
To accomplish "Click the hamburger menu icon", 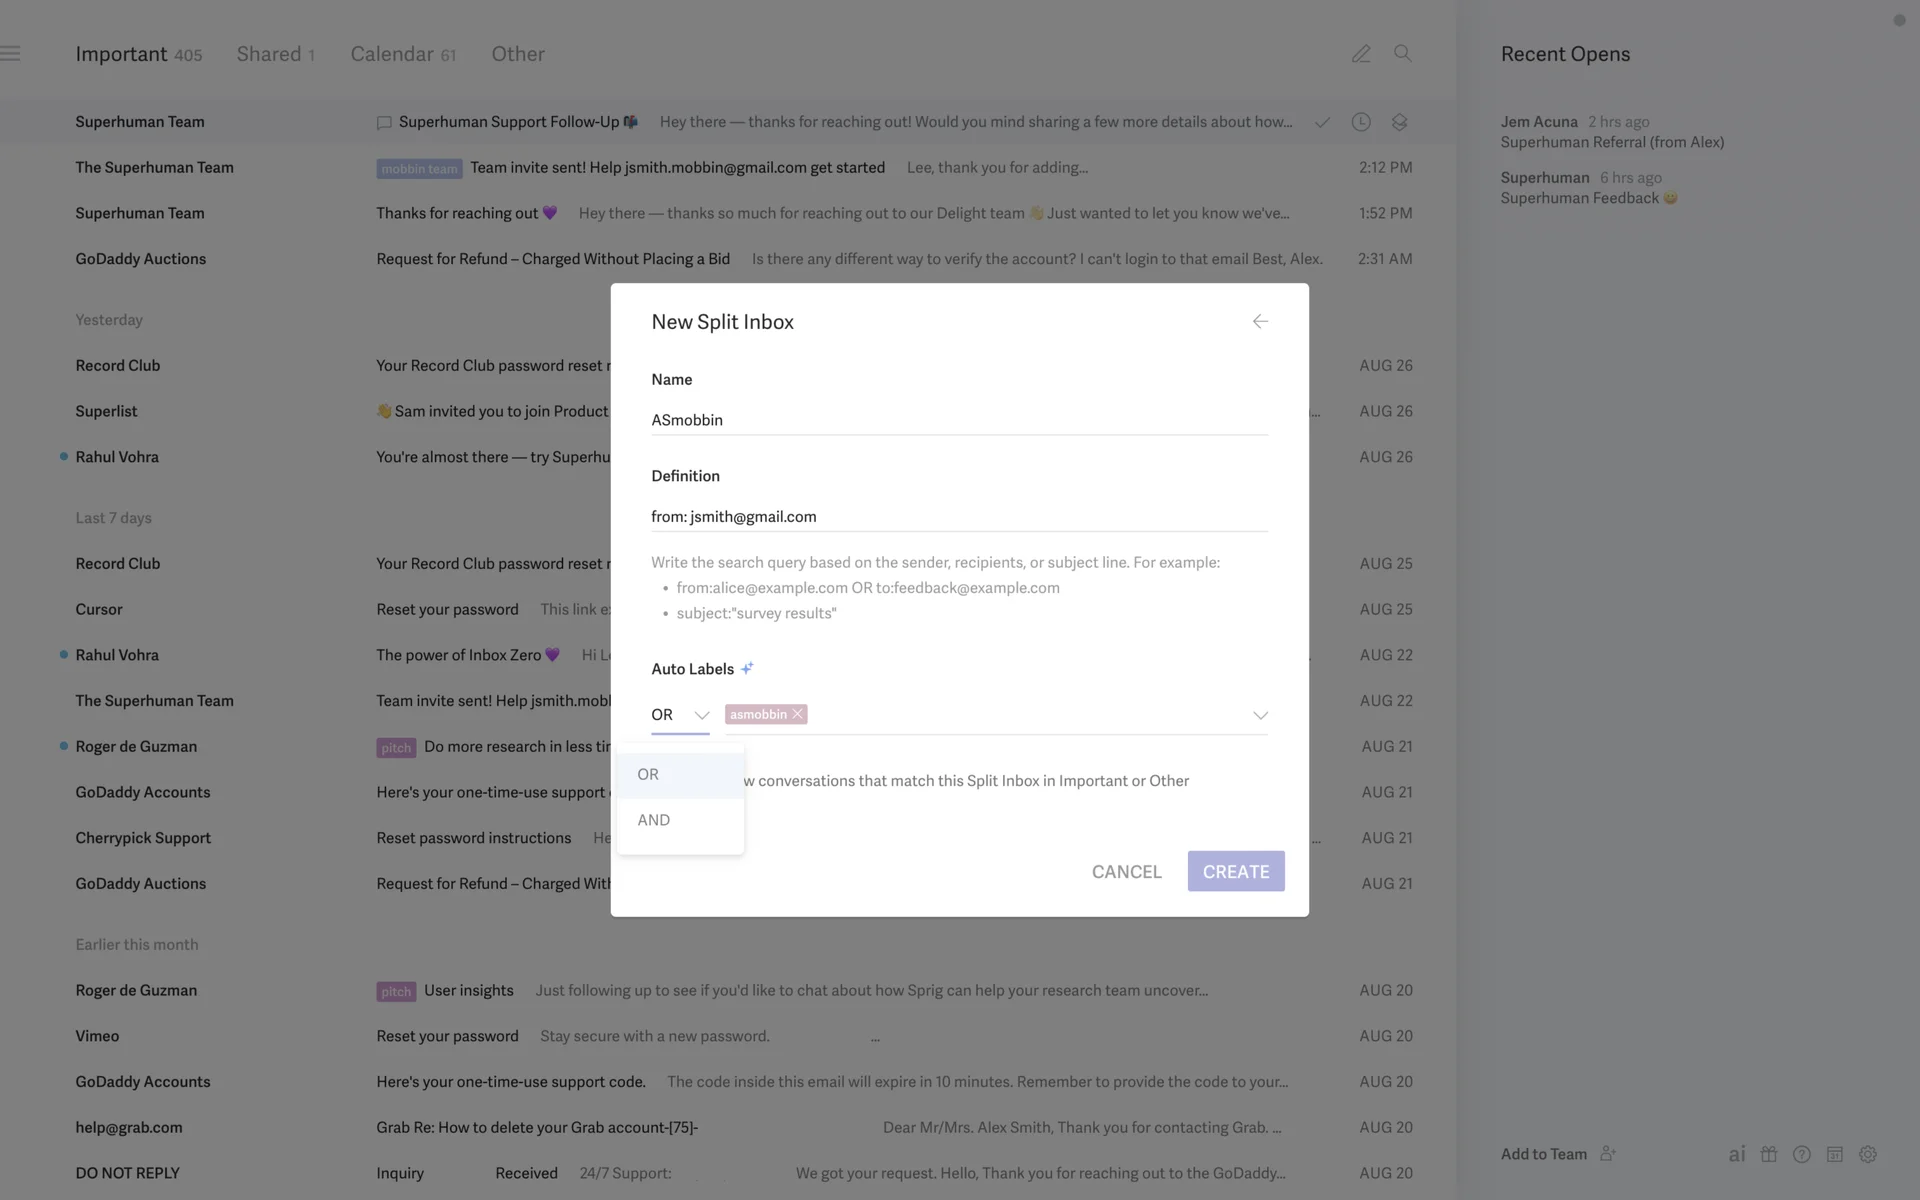I will click(x=11, y=54).
